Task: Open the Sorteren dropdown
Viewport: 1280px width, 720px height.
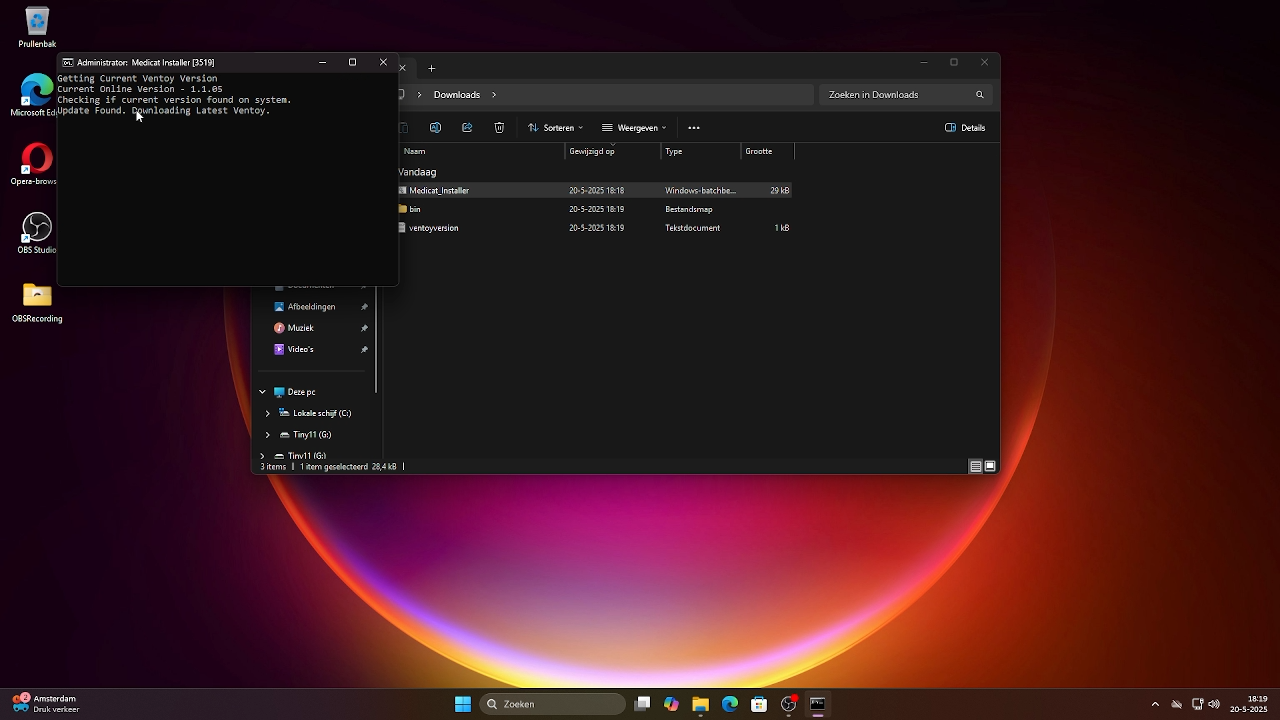Action: 555,128
